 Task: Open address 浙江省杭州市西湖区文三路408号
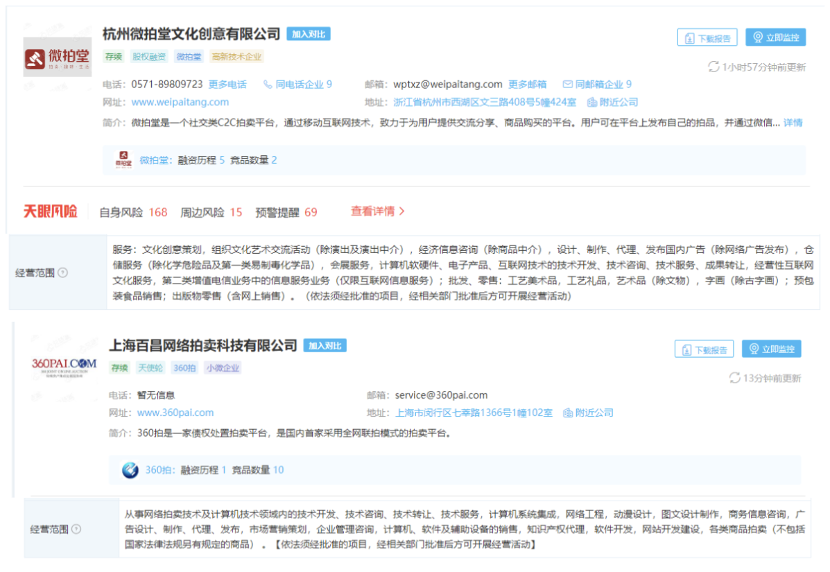pos(484,102)
